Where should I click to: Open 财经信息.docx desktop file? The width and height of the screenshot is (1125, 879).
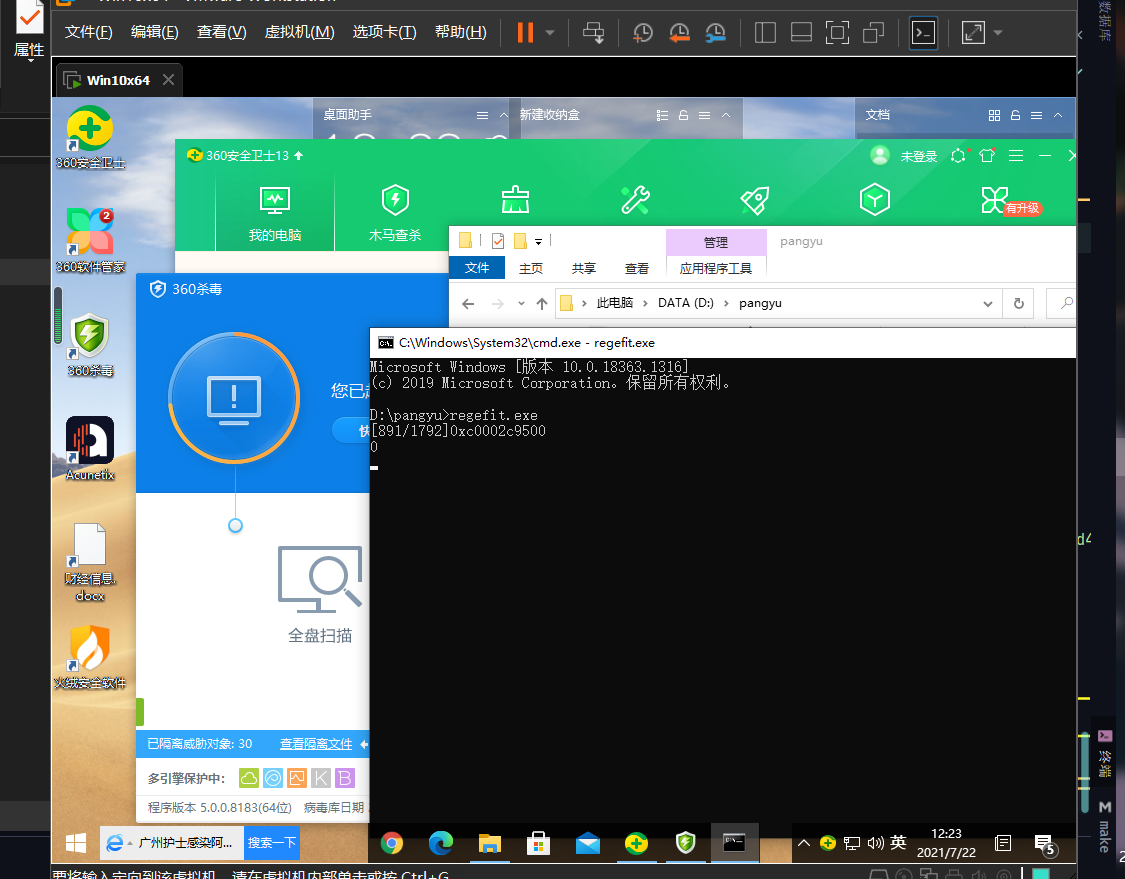90,562
